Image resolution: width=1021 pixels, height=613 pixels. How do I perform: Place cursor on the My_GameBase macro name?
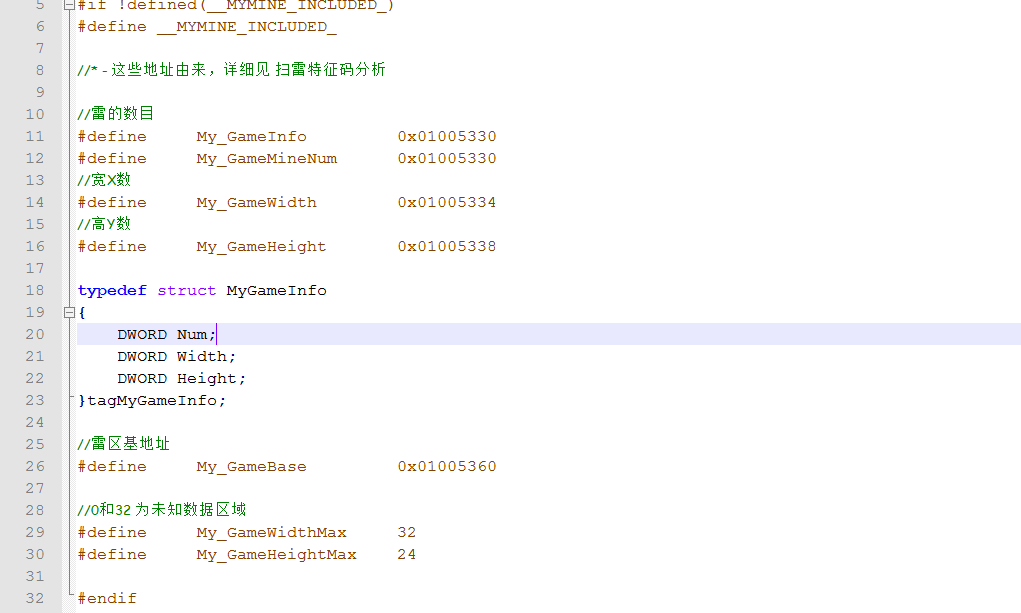coord(251,466)
